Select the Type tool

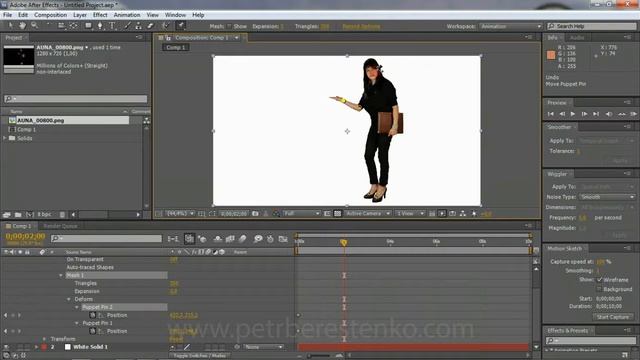112,26
